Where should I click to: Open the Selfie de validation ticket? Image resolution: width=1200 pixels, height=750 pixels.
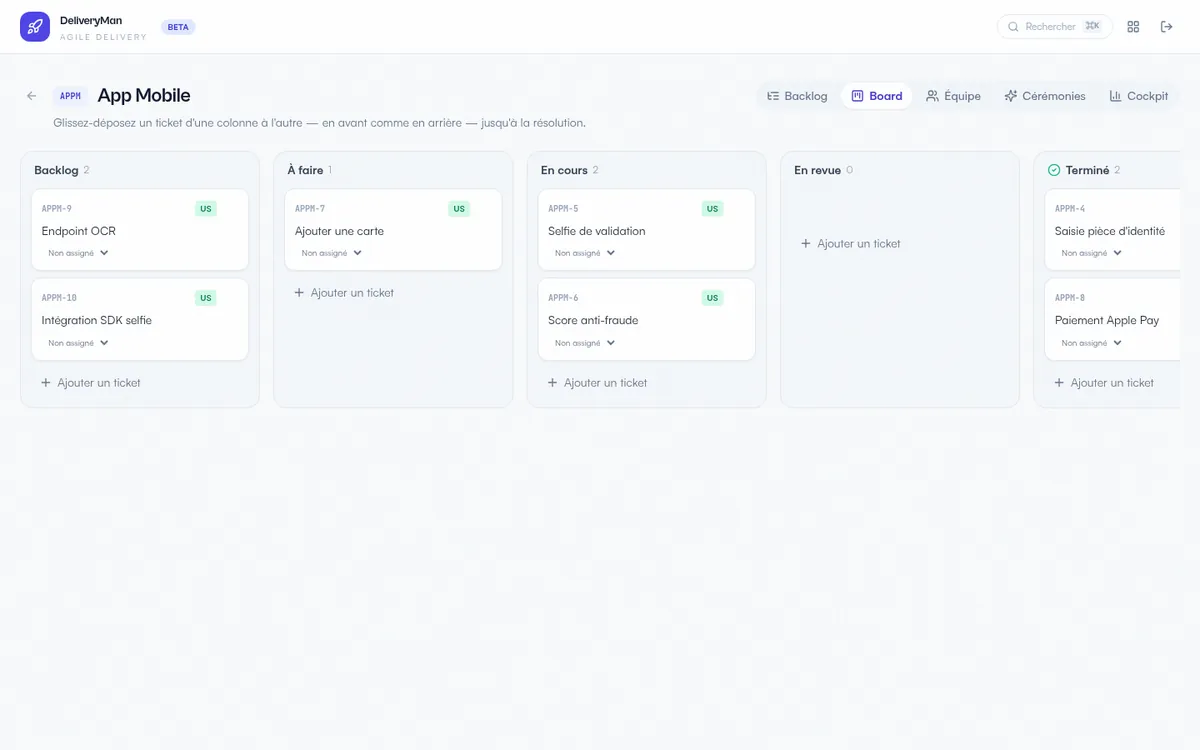[x=647, y=230]
